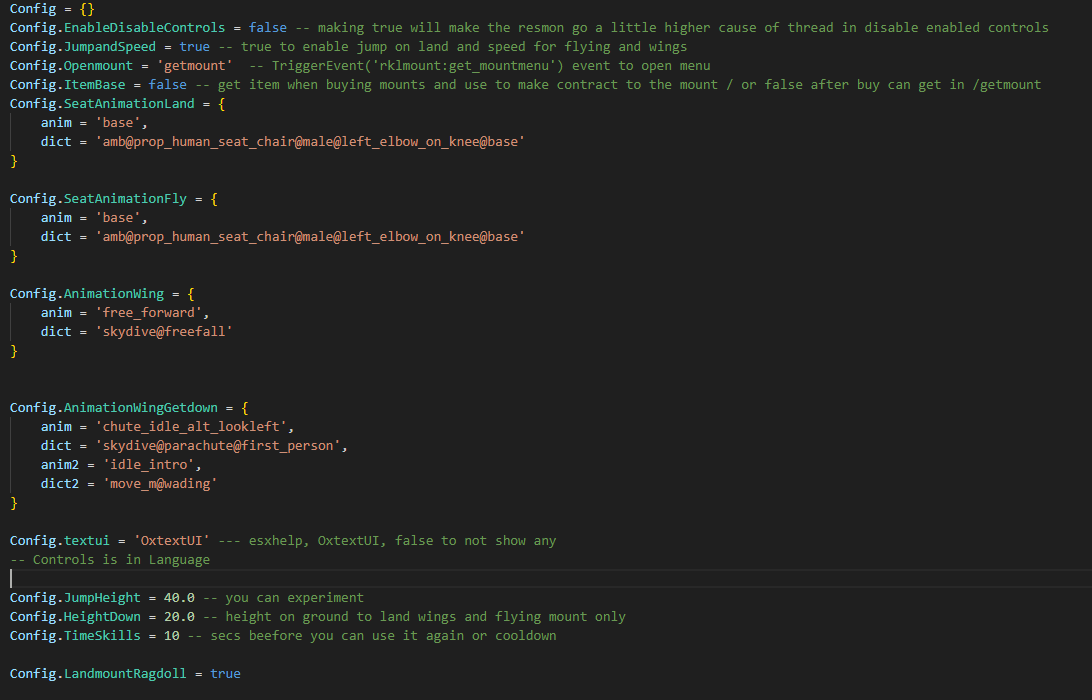Click 'Config.SeatAnimationLand' identifier
This screenshot has width=1092, height=700.
102,103
